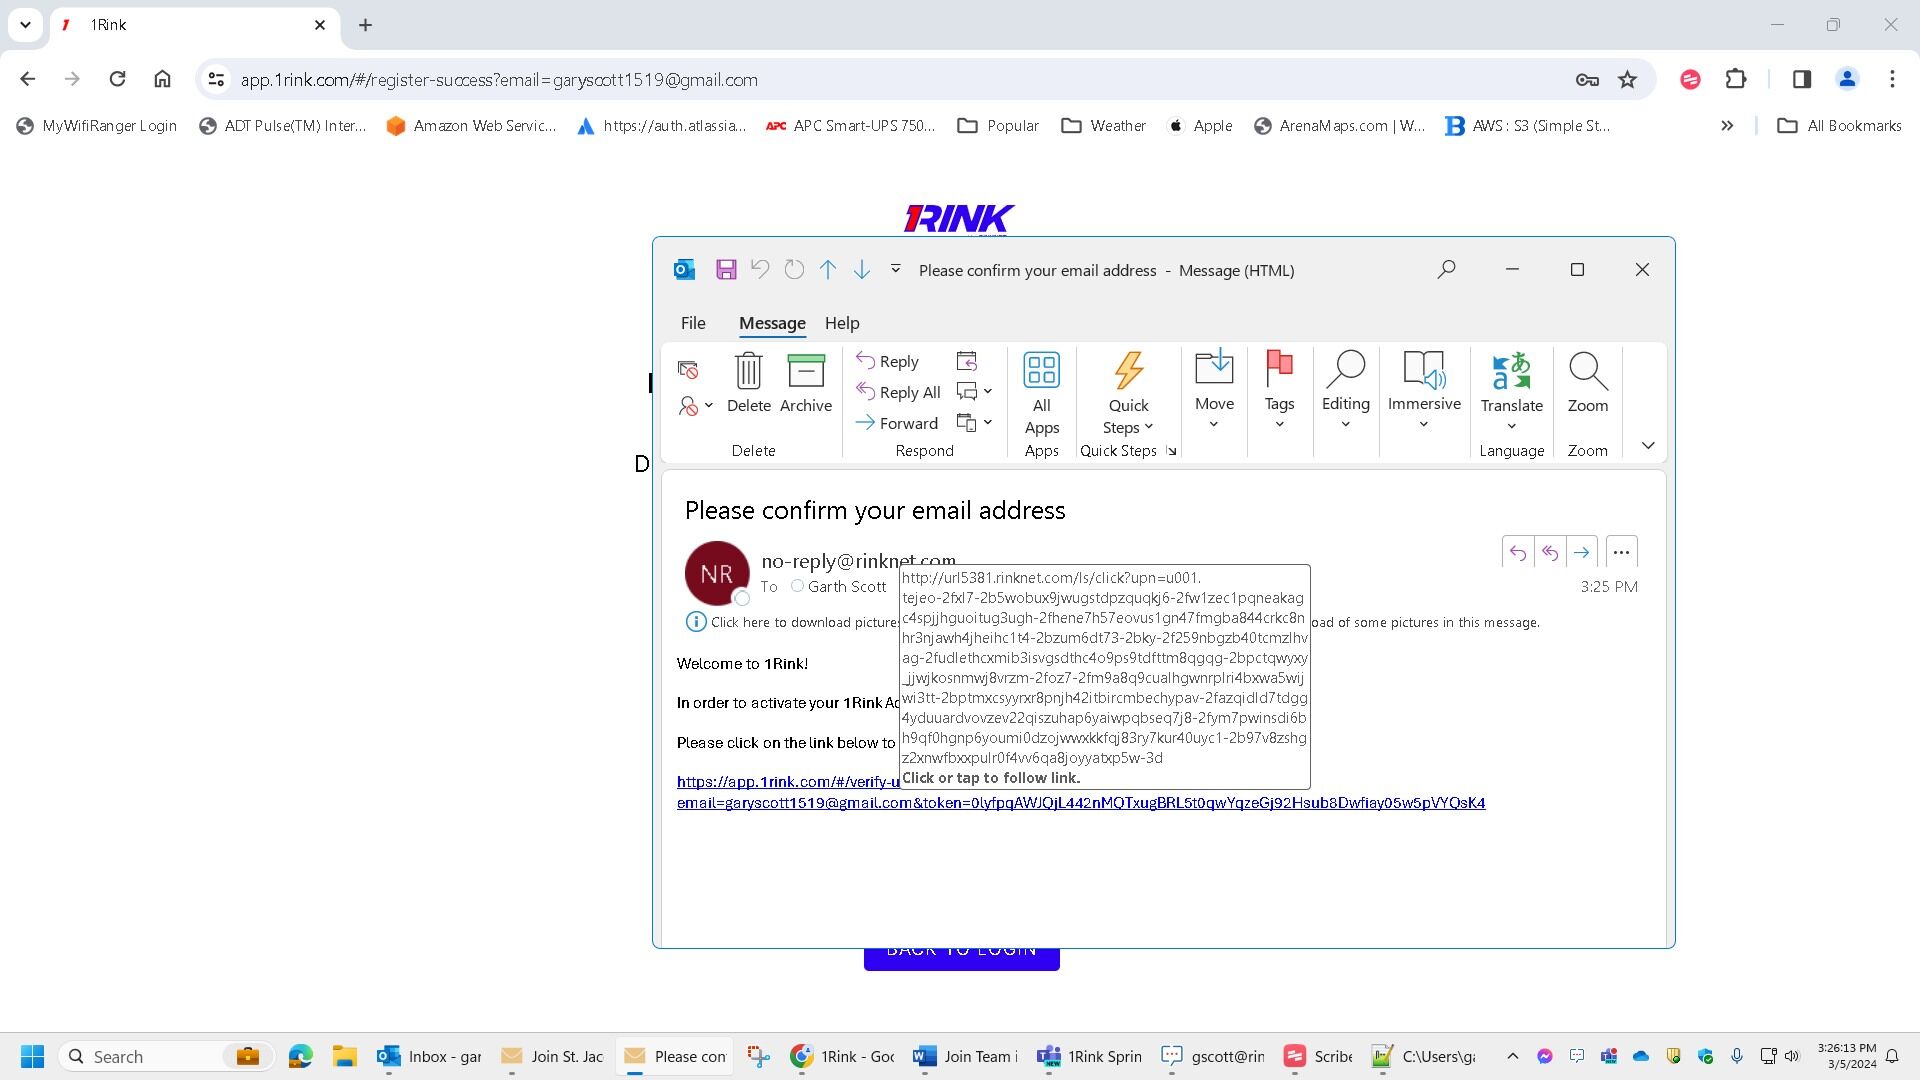Switch to the Help tab

click(841, 323)
